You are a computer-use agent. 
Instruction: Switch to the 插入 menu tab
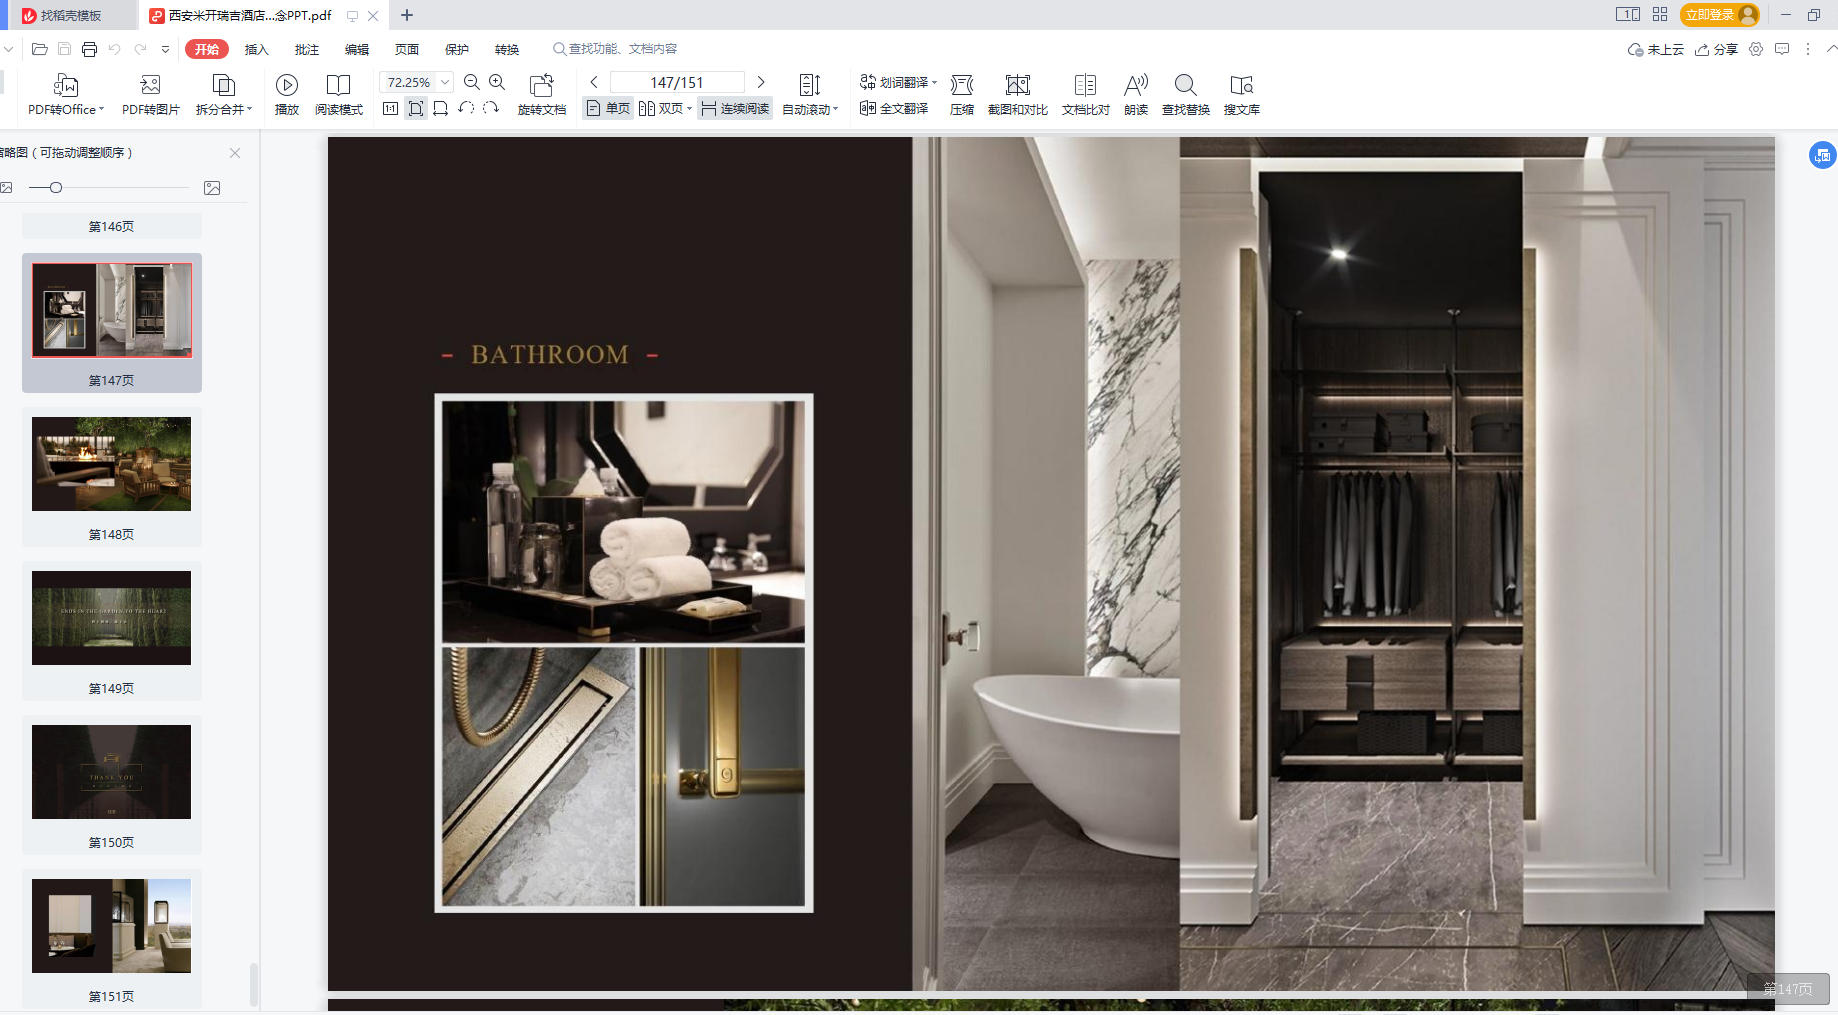pos(257,50)
